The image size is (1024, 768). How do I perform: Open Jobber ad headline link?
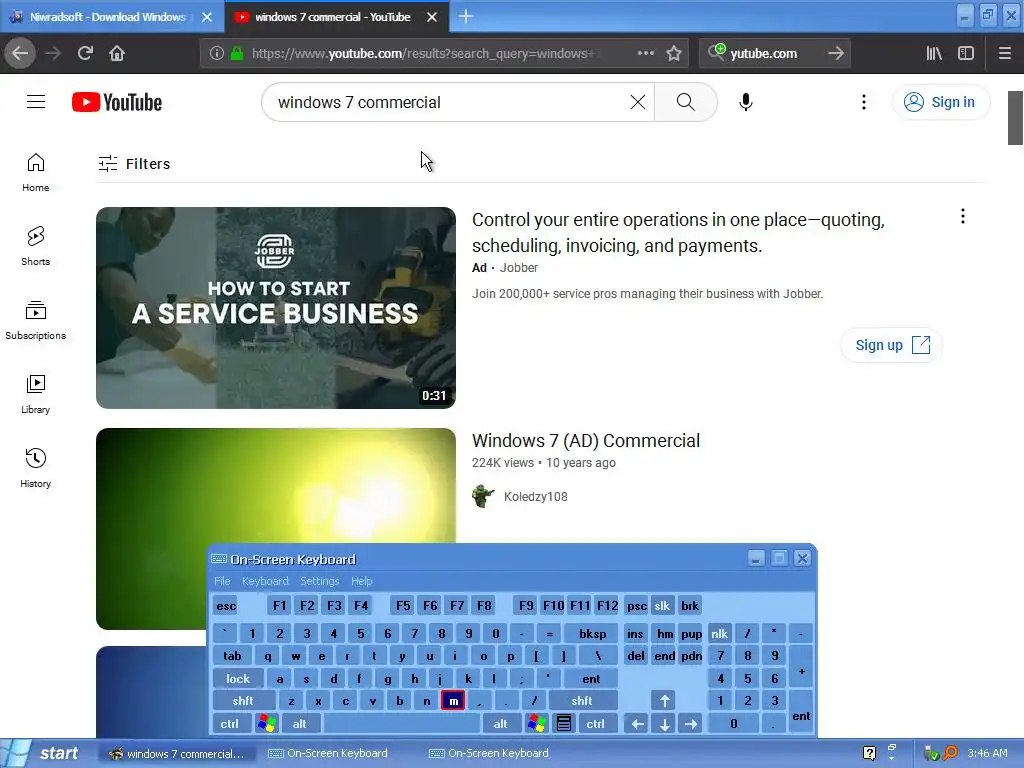[x=678, y=232]
